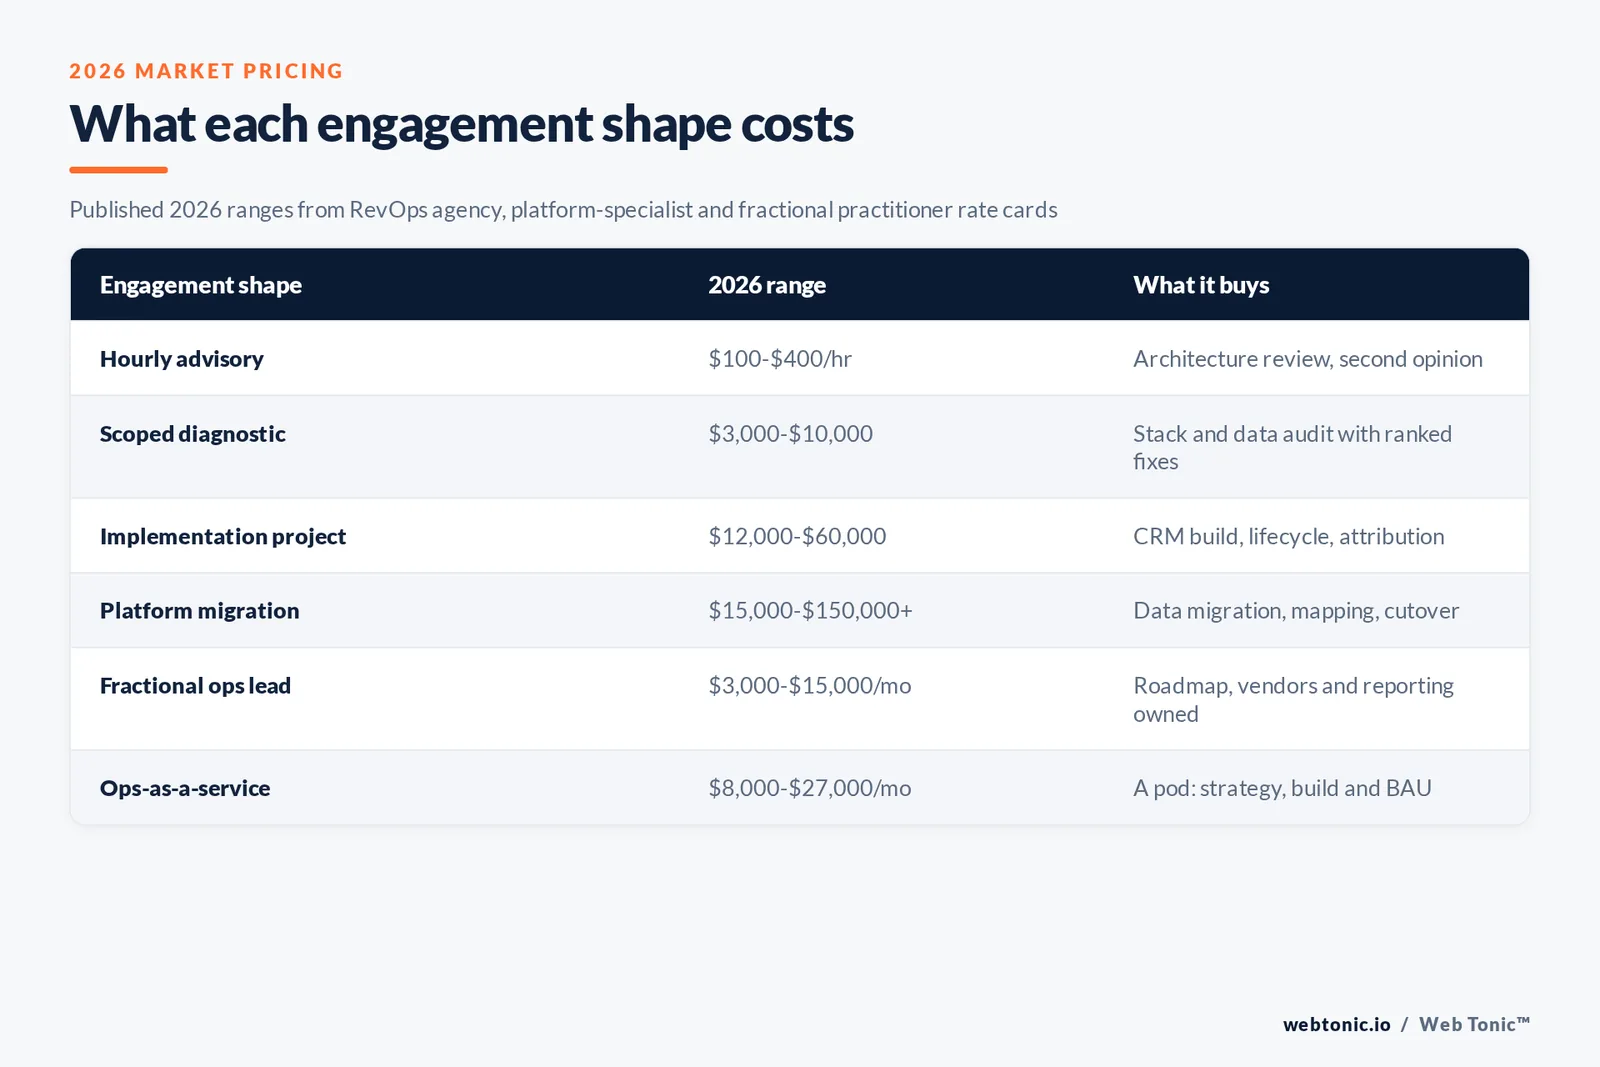The width and height of the screenshot is (1600, 1067).
Task: Select the 'Hourly advisory' row label
Action: (182, 359)
